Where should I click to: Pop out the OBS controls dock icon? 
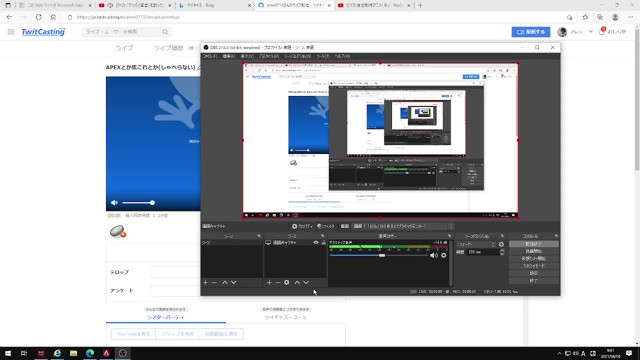coord(556,236)
